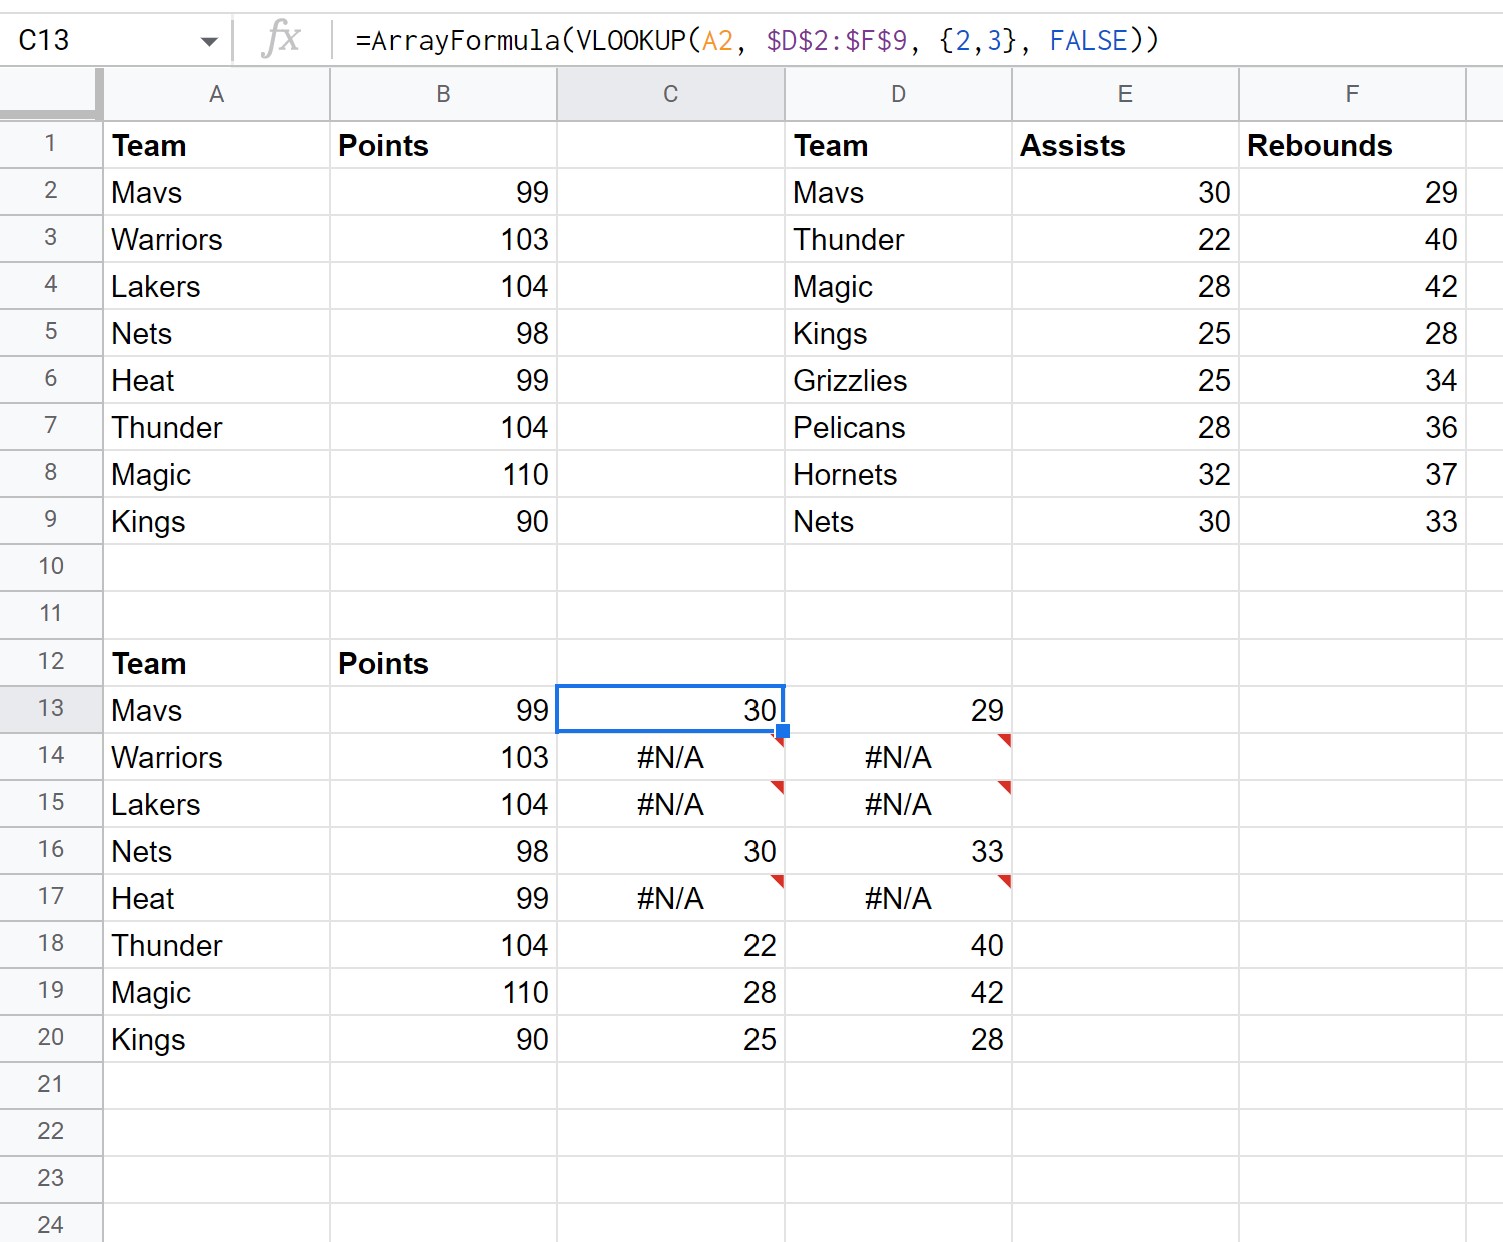Select cell F4 with value 42
This screenshot has width=1503, height=1242.
pos(1352,286)
